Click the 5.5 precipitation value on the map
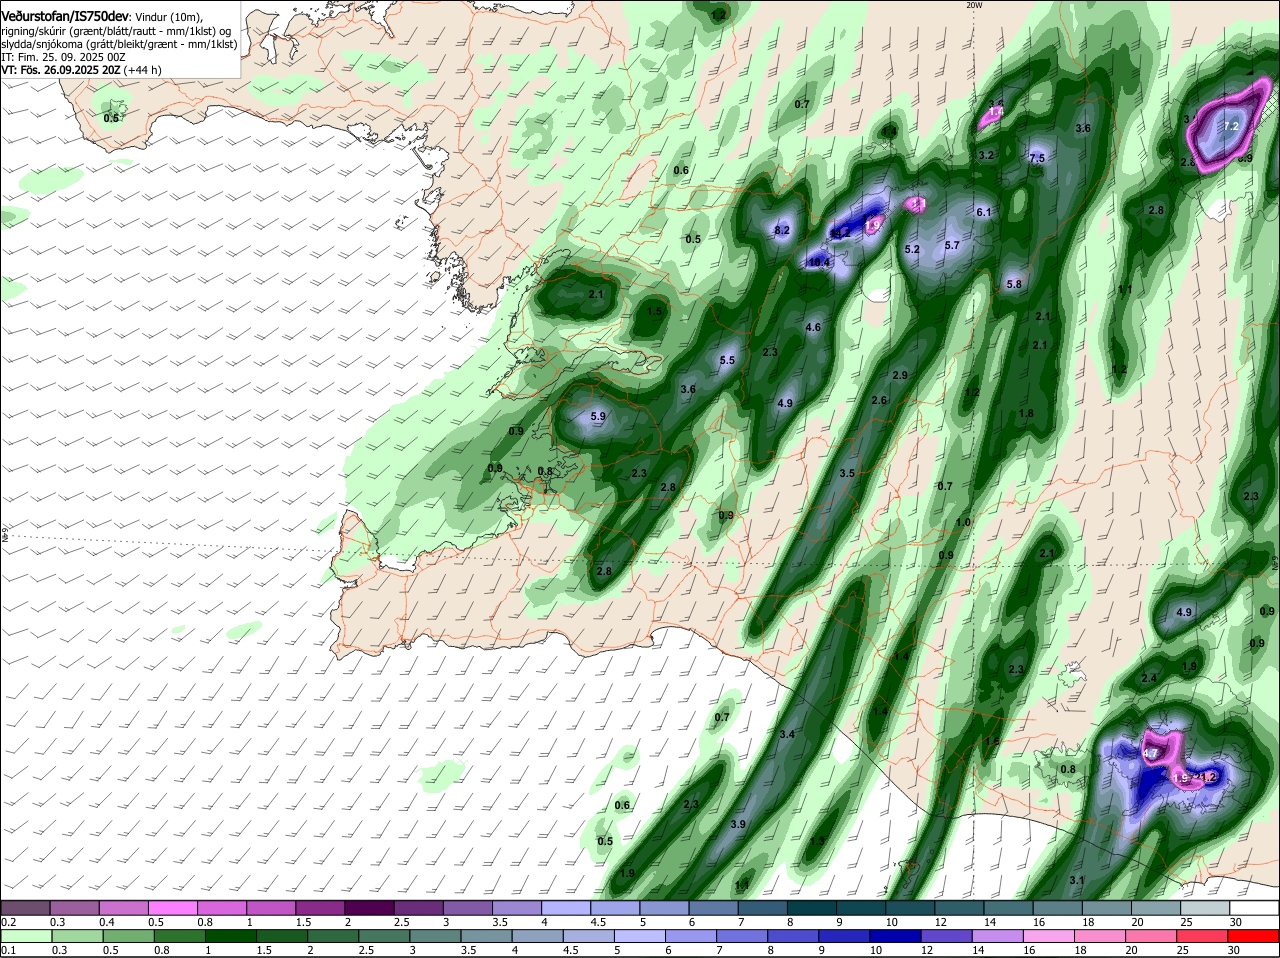The width and height of the screenshot is (1280, 958). click(x=727, y=360)
